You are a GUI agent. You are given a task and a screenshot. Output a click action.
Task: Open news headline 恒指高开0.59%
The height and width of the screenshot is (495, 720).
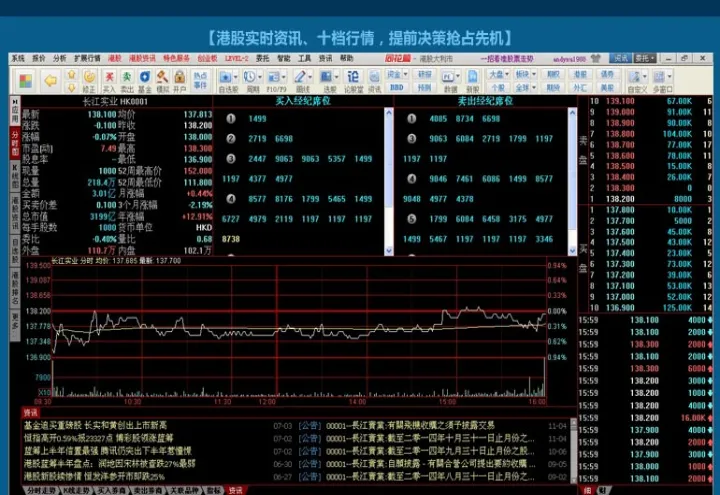tap(99, 439)
